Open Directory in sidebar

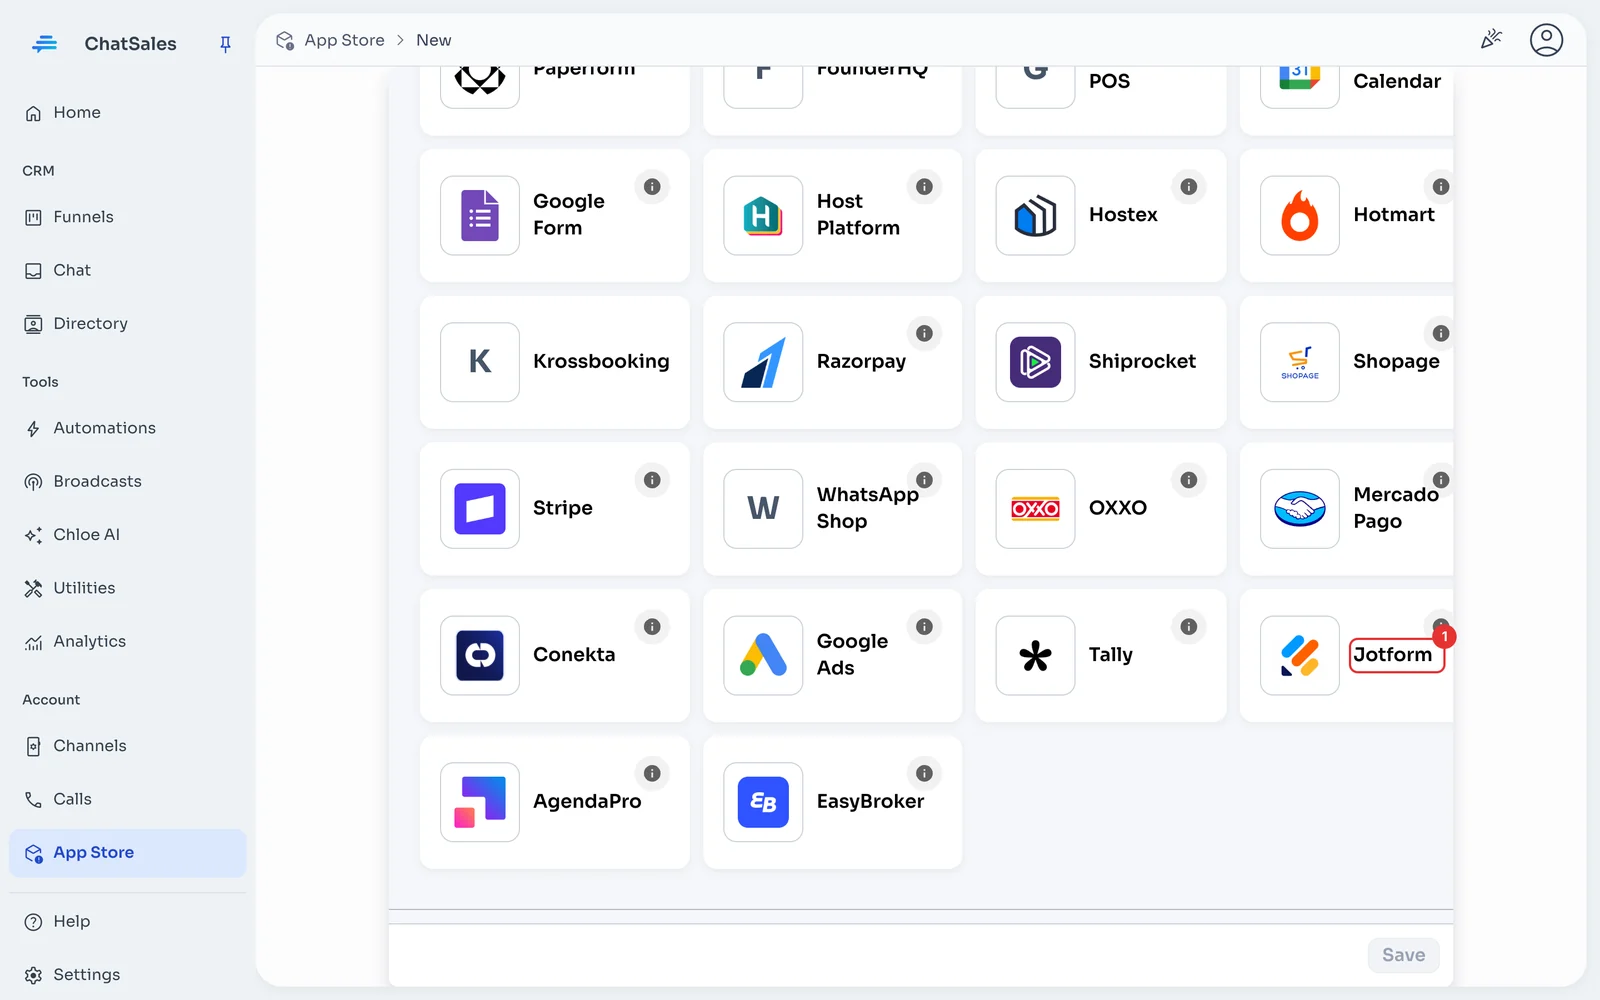(x=127, y=324)
